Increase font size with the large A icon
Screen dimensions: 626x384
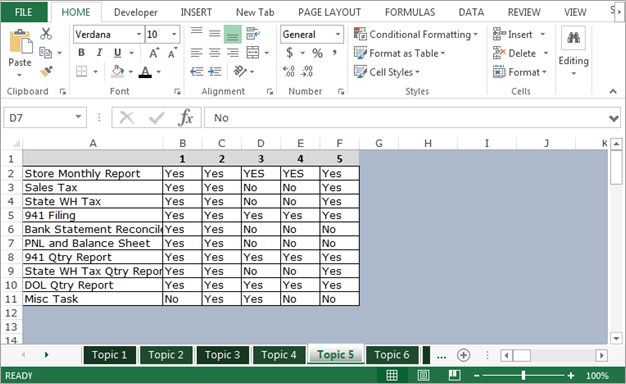point(154,53)
